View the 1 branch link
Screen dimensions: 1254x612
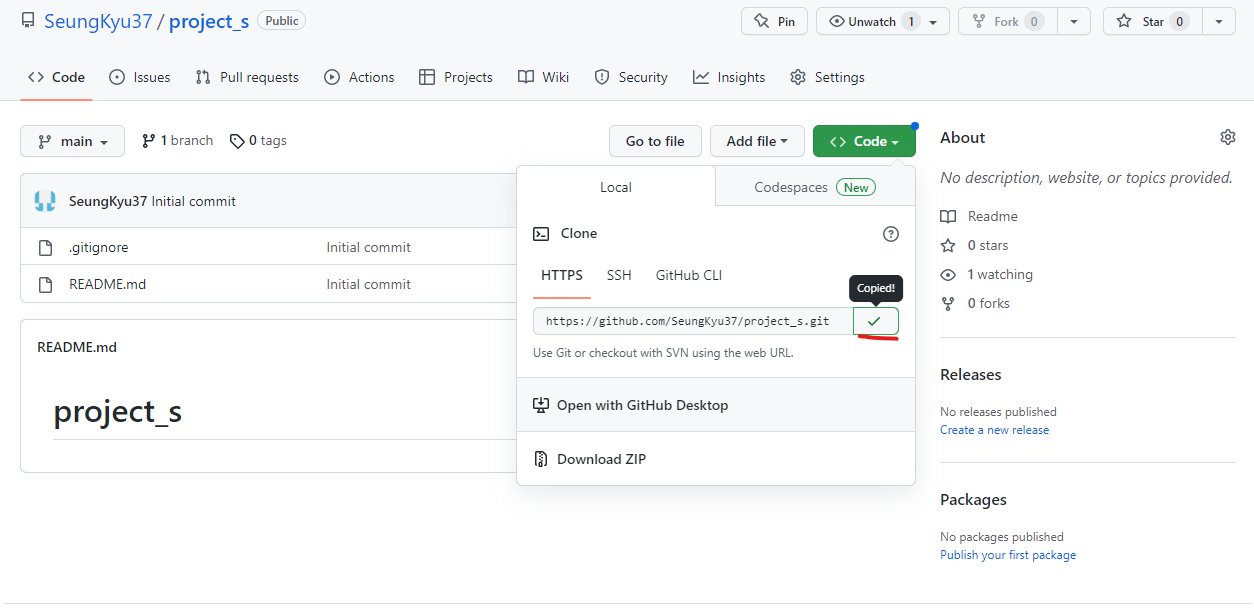click(x=177, y=141)
